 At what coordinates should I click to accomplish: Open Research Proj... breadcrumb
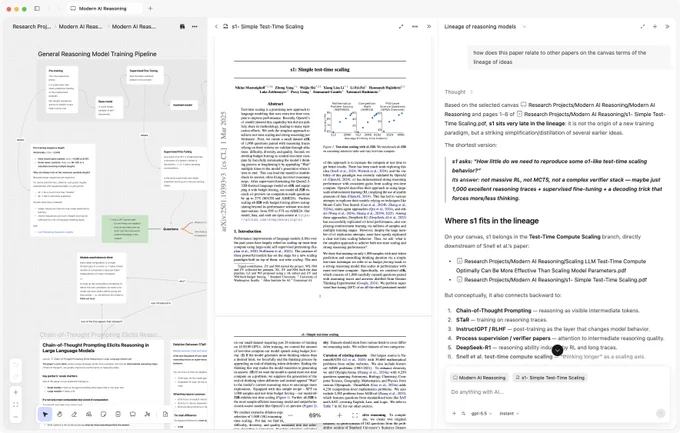32,26
